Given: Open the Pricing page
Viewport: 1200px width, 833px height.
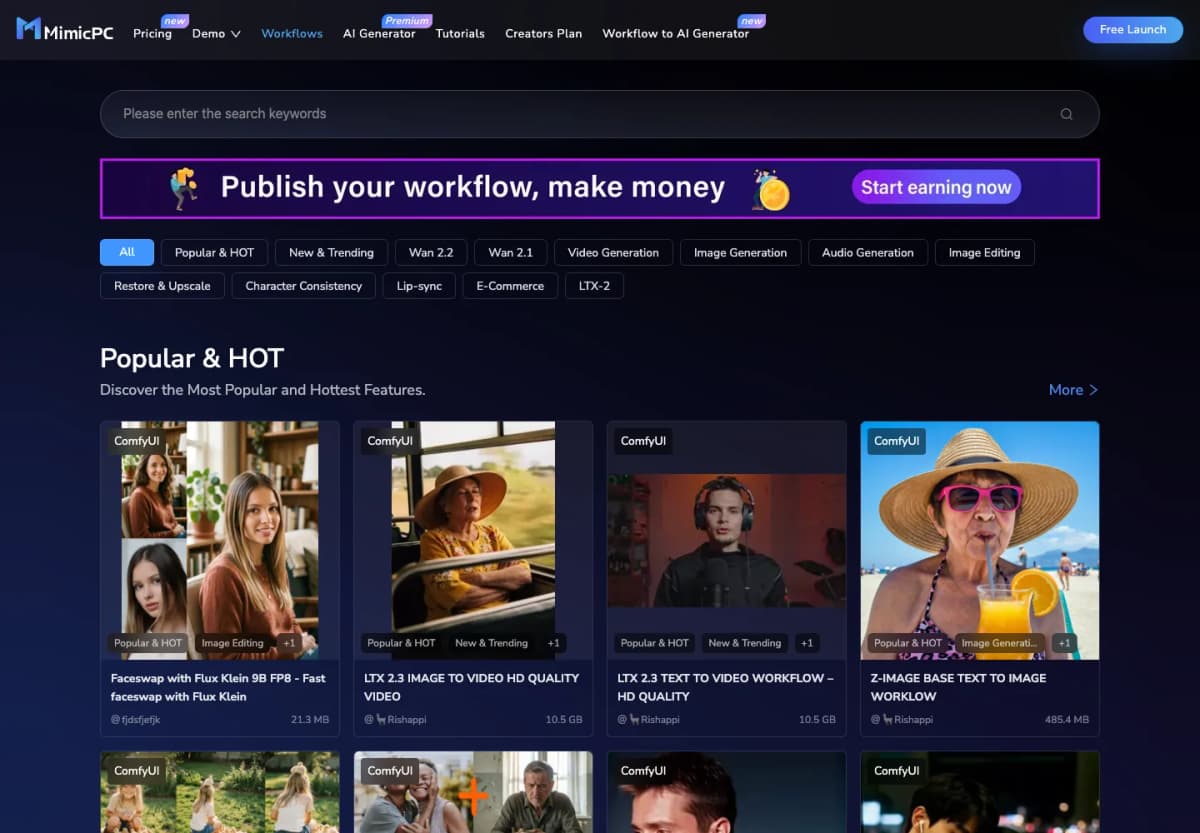Looking at the screenshot, I should pyautogui.click(x=152, y=33).
